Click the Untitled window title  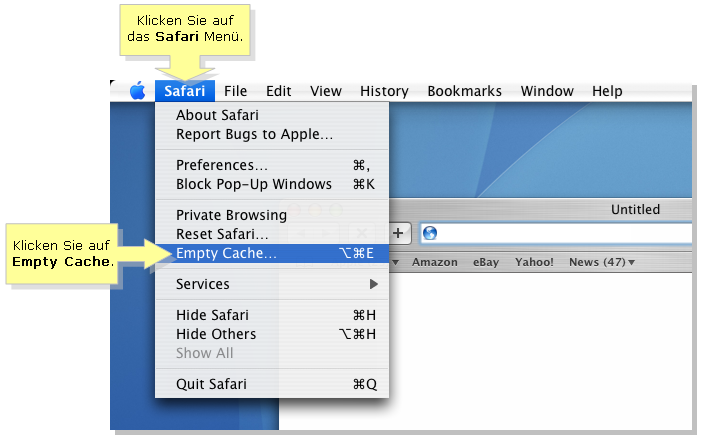point(635,209)
